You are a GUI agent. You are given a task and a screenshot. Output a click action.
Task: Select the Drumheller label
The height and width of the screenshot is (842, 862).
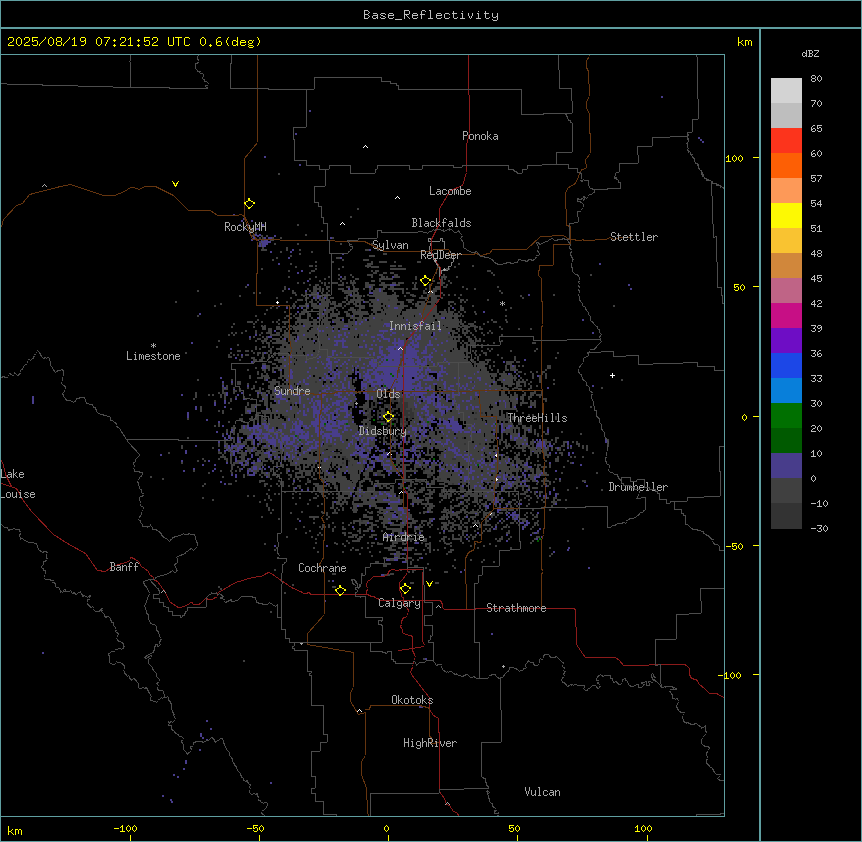pos(638,487)
